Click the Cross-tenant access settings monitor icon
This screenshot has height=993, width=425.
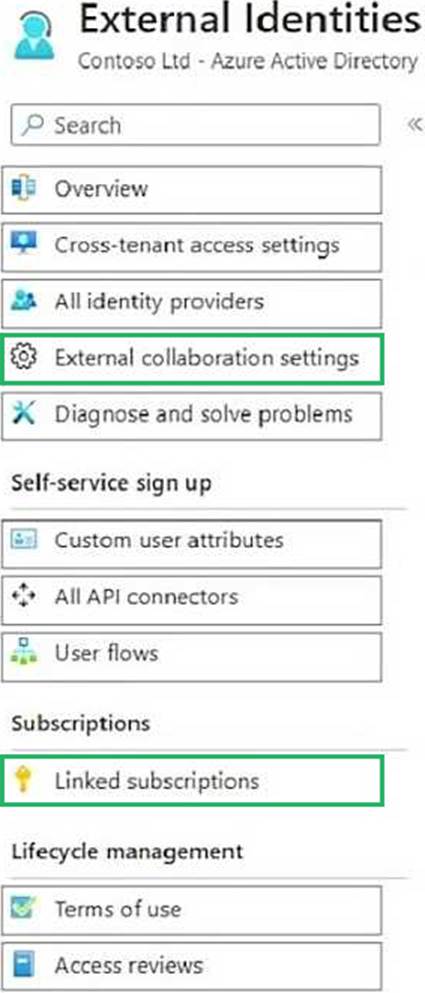pos(24,244)
